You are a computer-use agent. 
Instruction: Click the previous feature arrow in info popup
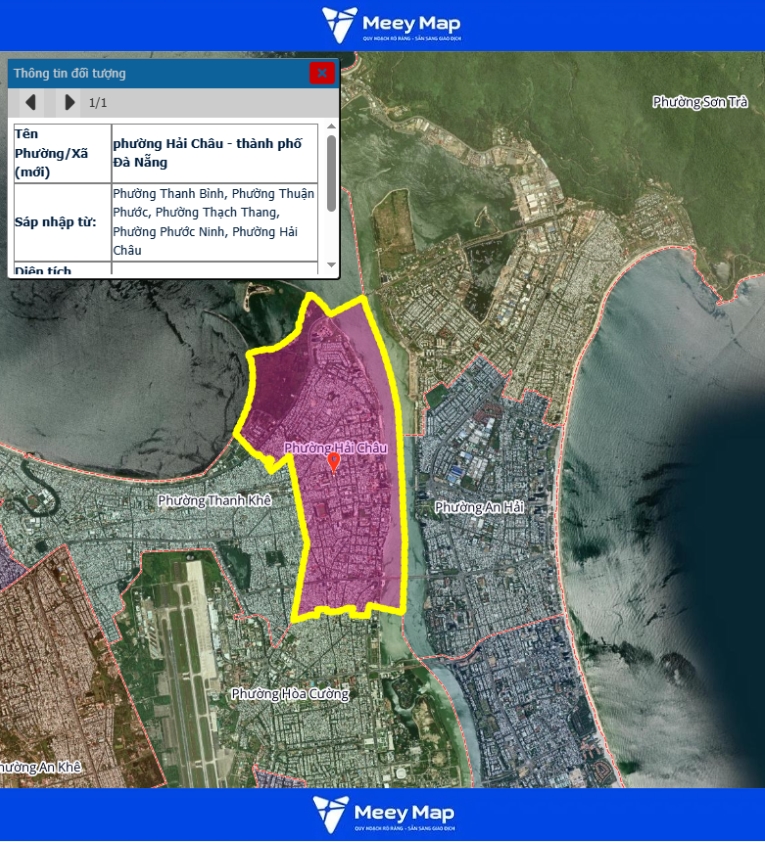pos(30,102)
